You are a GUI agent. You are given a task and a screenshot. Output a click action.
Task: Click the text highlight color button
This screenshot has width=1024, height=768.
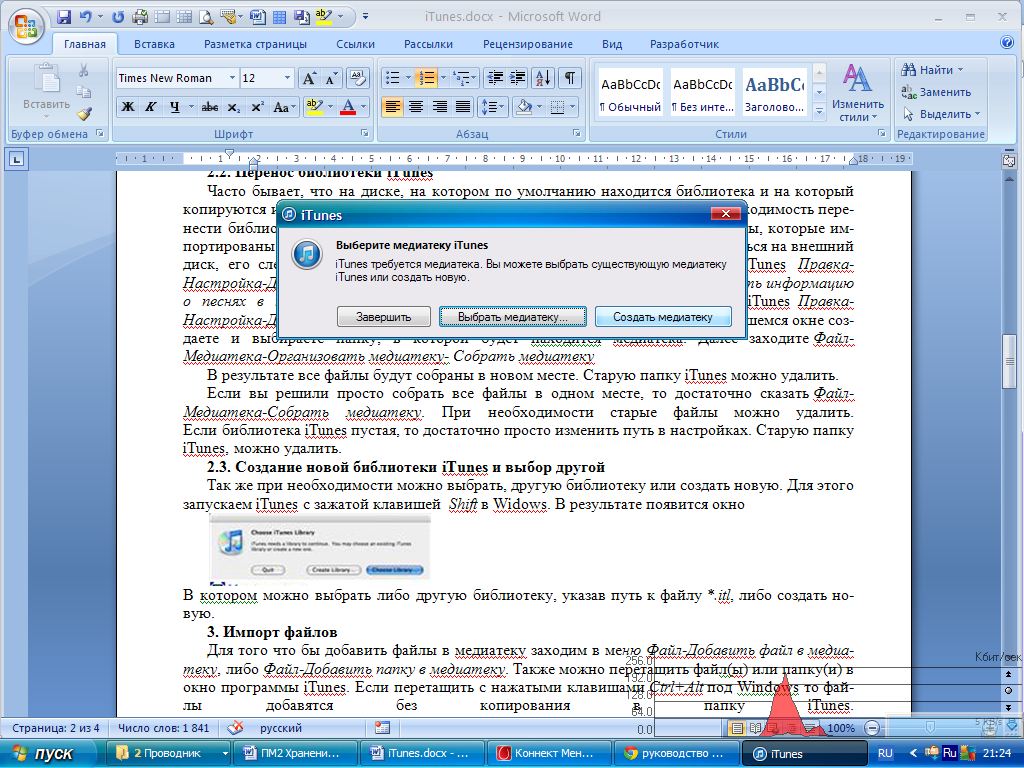point(314,107)
